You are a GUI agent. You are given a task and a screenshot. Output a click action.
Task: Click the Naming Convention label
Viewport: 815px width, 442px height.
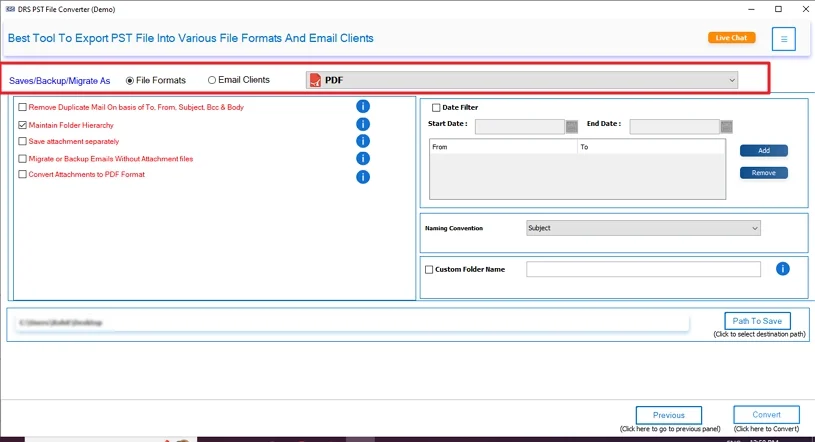pyautogui.click(x=454, y=228)
